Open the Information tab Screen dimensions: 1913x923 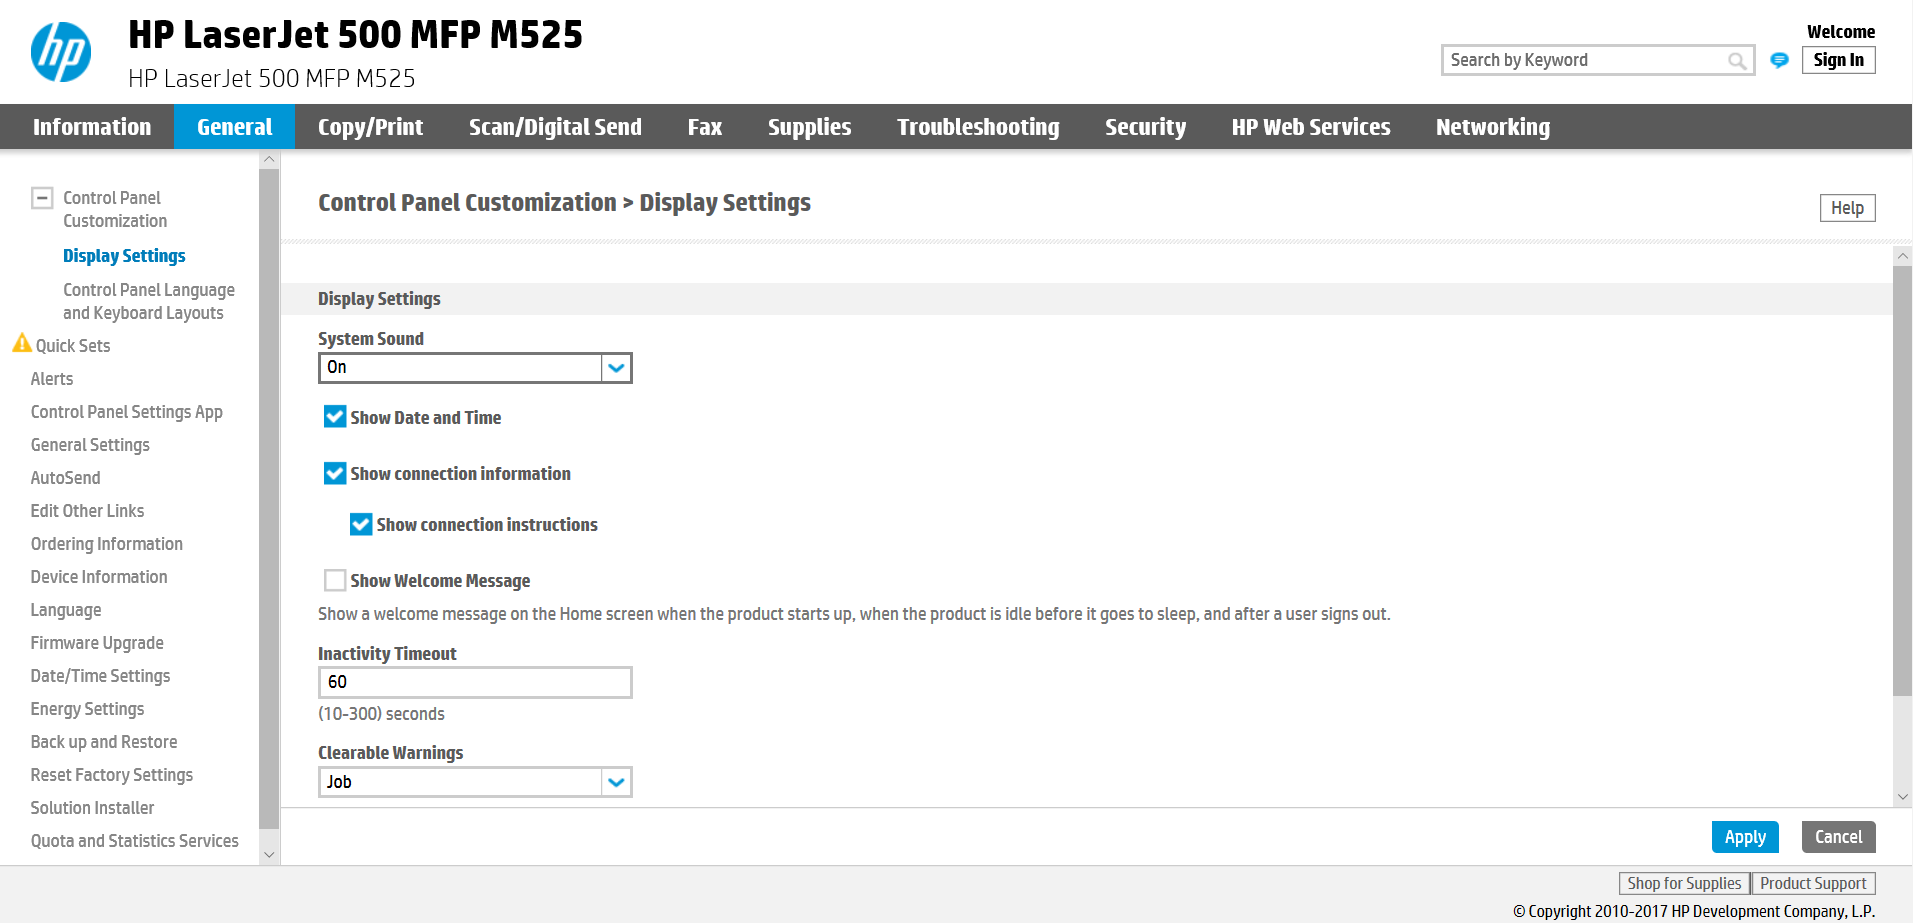pos(92,127)
